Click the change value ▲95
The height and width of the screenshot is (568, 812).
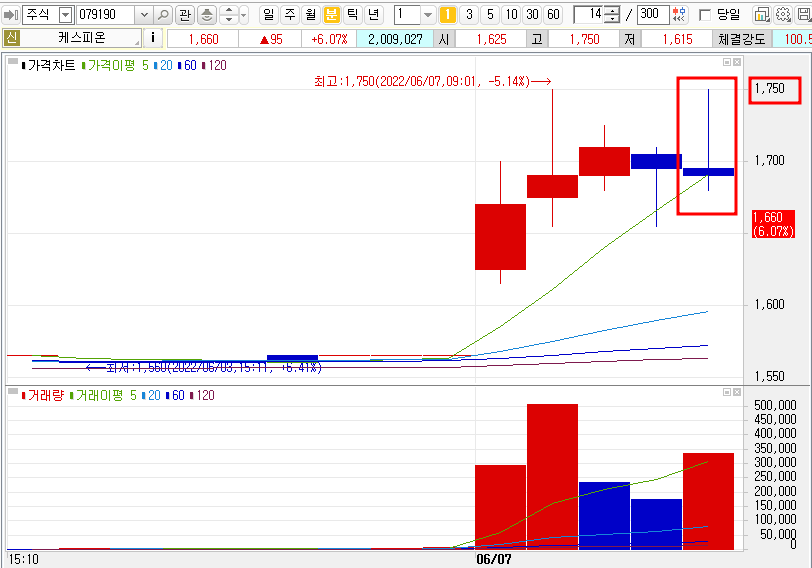[271, 39]
